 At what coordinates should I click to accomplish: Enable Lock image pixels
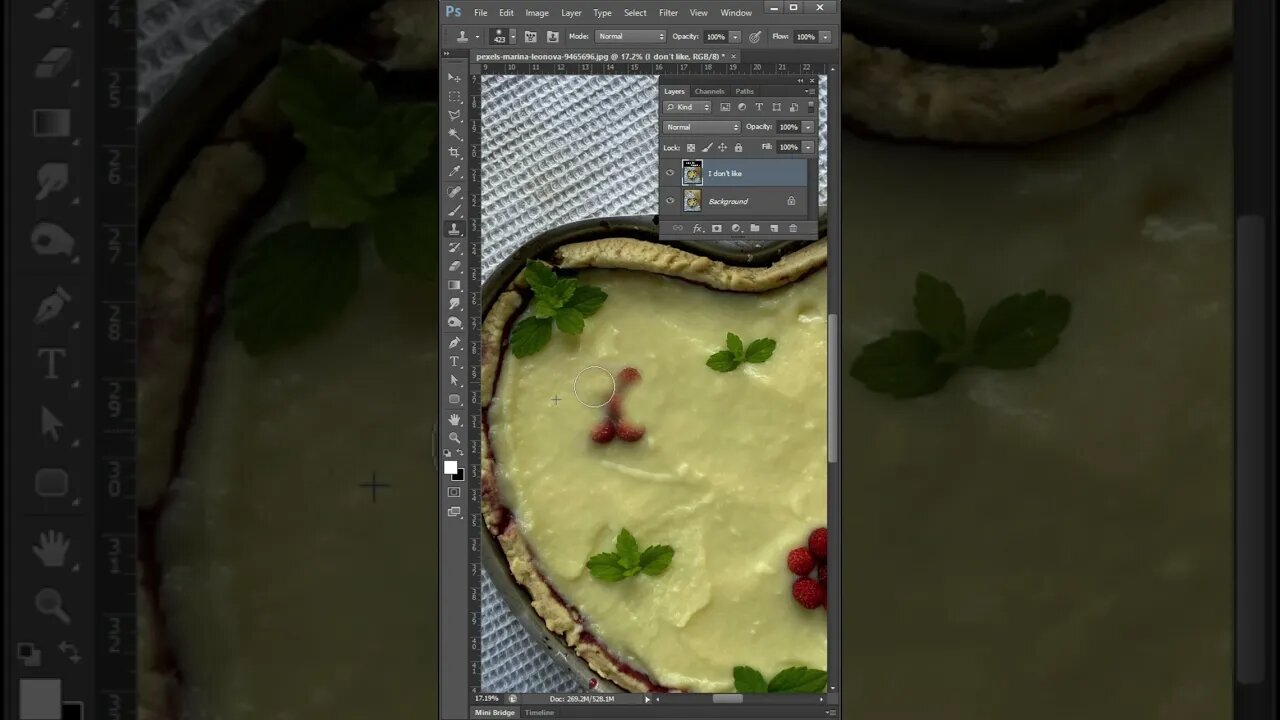pyautogui.click(x=707, y=147)
